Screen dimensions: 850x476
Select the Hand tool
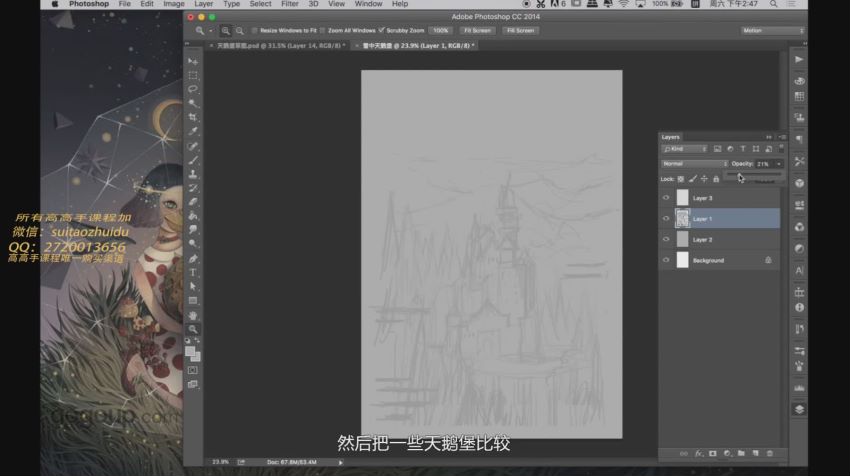193,315
